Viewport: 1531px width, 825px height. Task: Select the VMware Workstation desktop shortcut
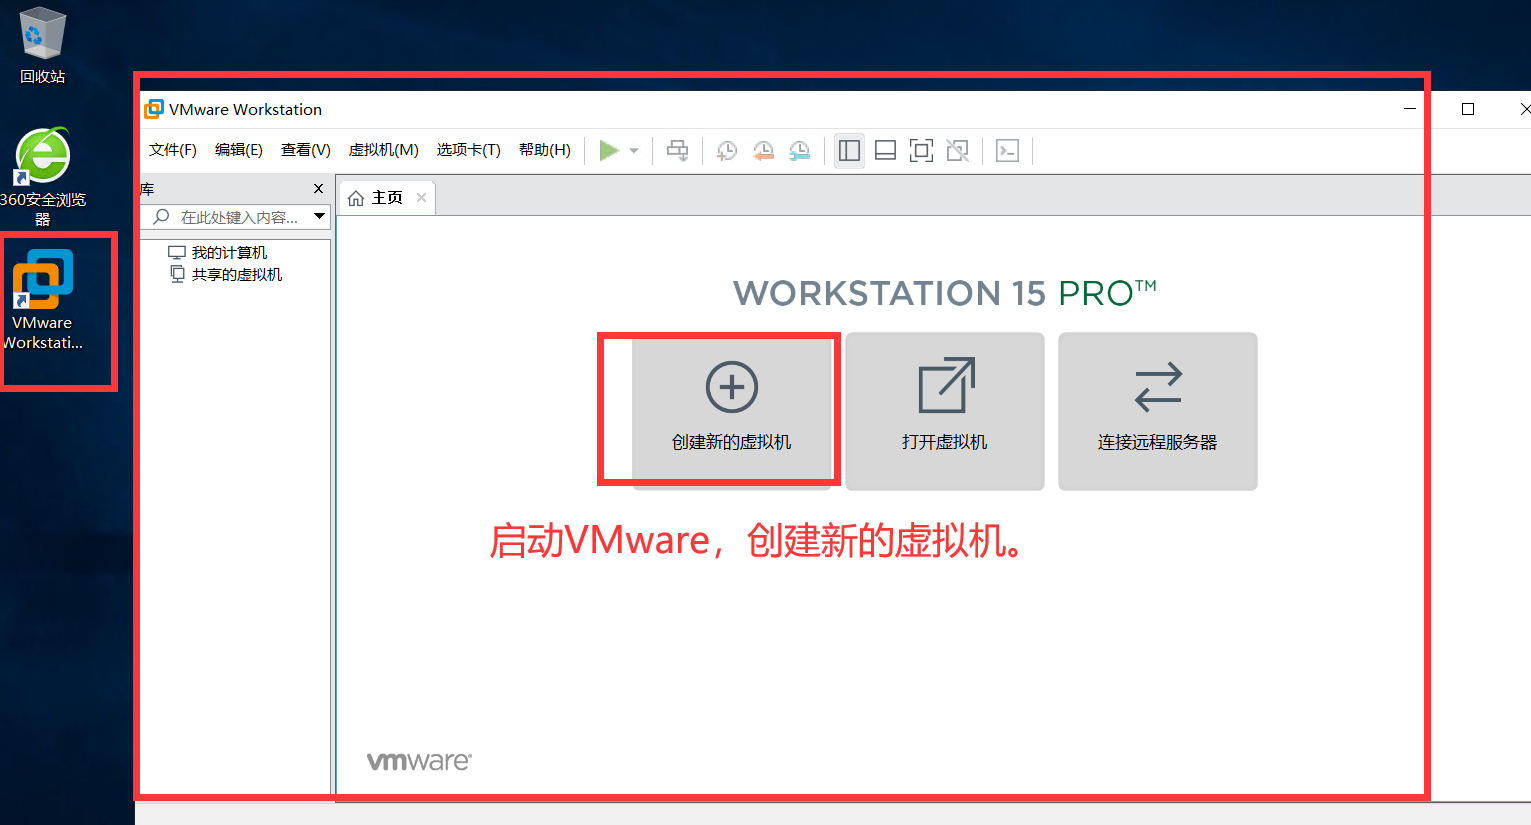coord(42,300)
